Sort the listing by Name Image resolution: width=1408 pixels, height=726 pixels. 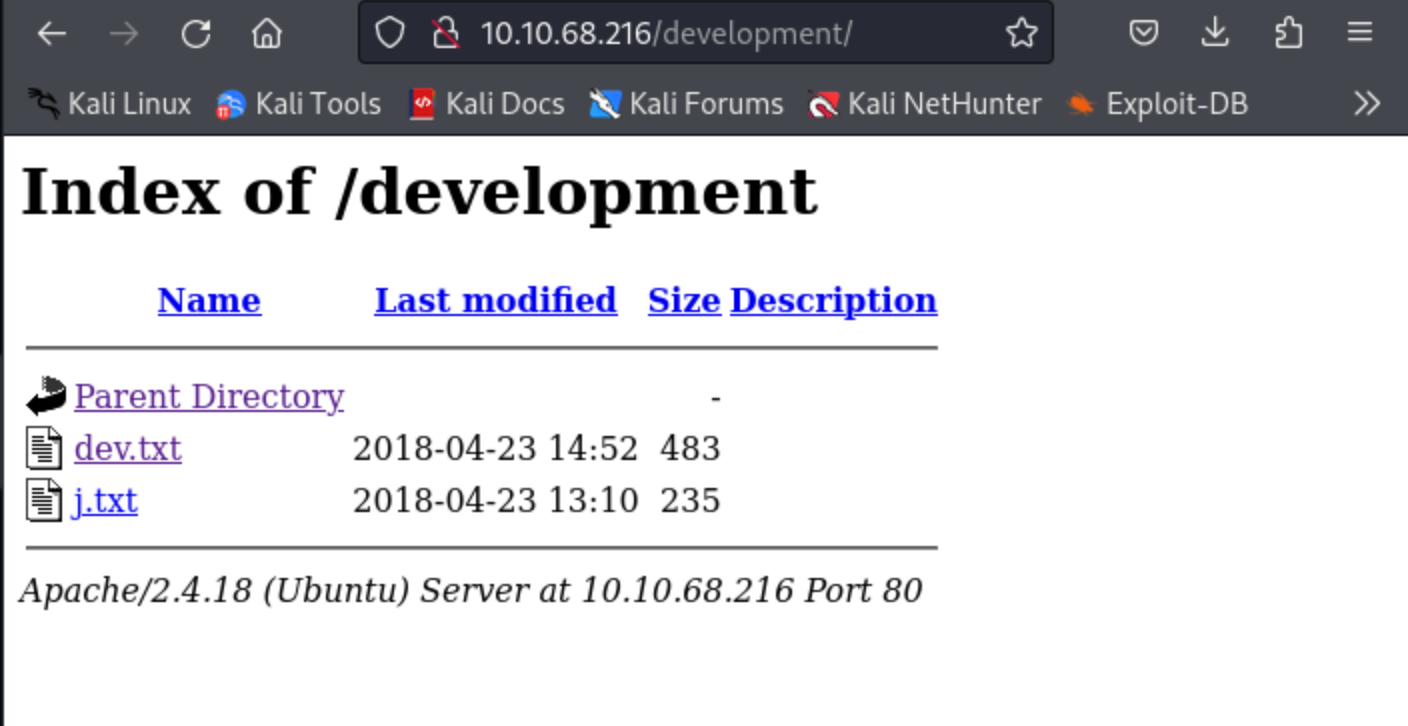(209, 300)
